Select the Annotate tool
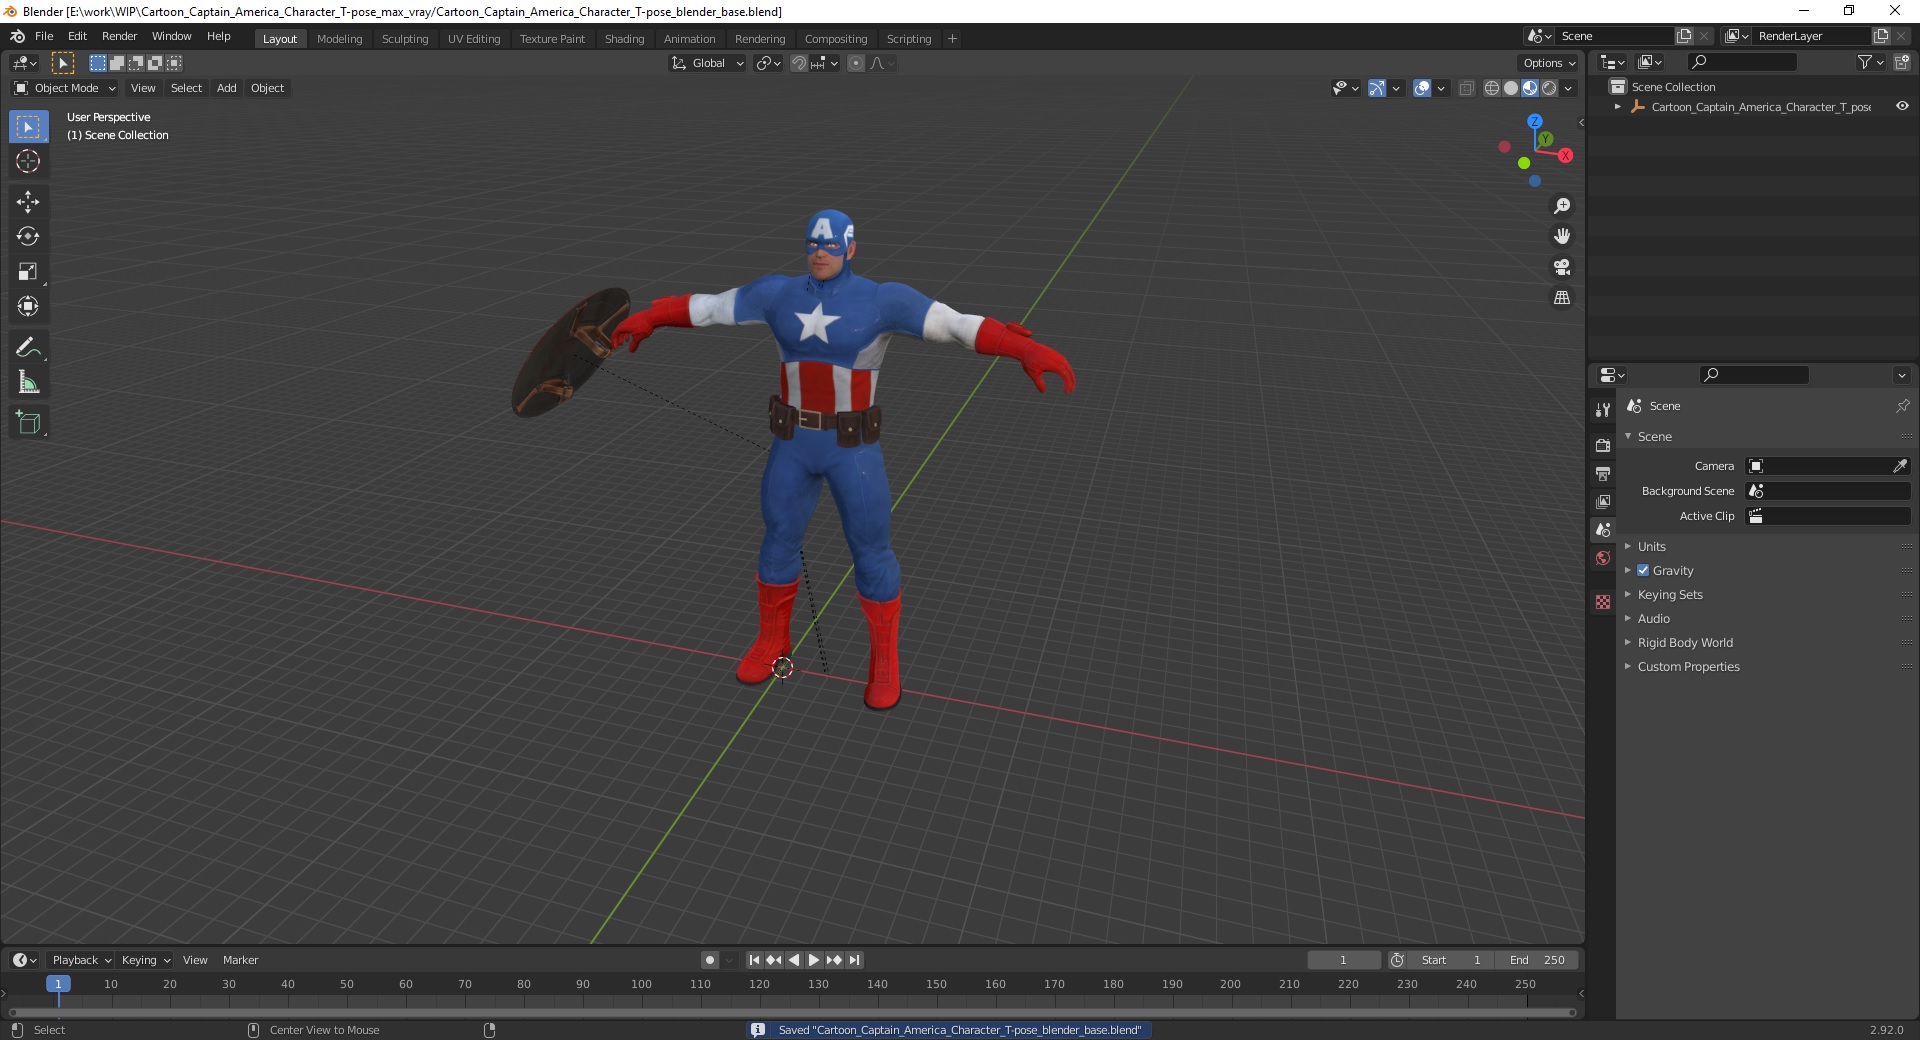The image size is (1920, 1040). pyautogui.click(x=28, y=348)
